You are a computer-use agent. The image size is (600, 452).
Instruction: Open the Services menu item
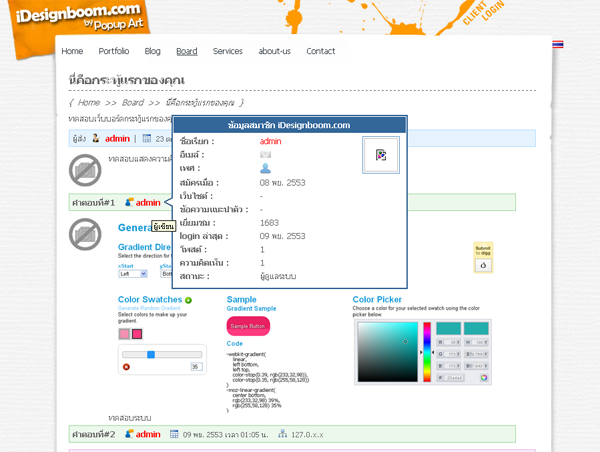click(x=228, y=51)
